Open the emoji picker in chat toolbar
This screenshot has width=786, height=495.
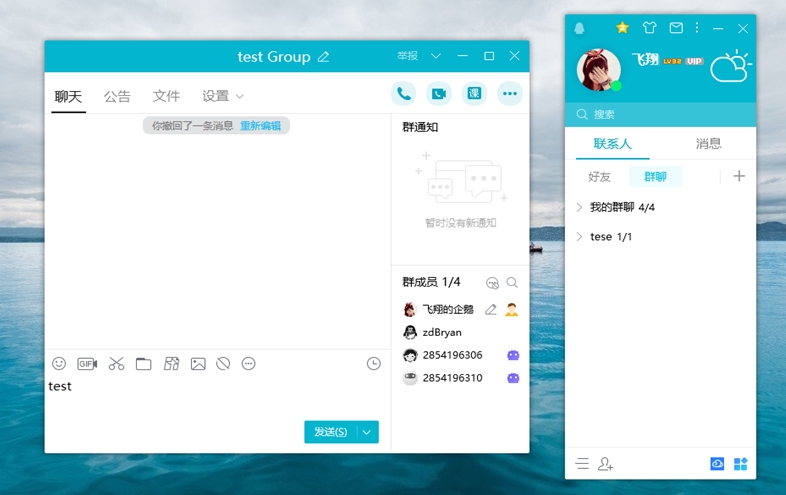point(59,364)
